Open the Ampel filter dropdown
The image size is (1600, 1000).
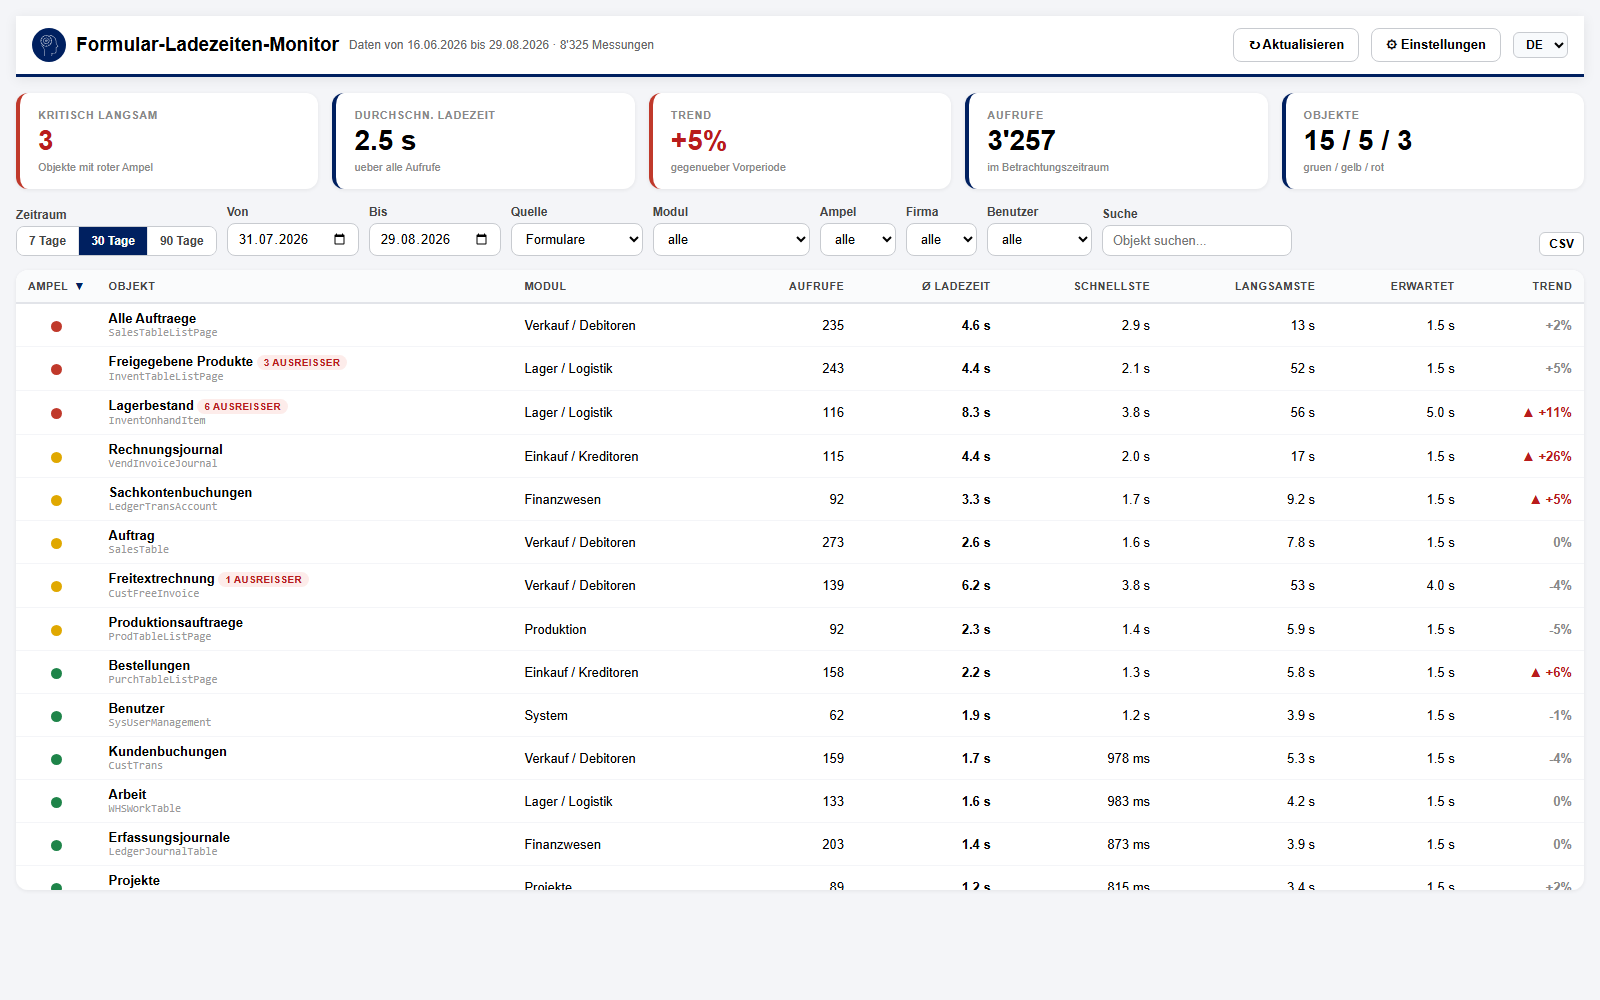[x=858, y=240]
